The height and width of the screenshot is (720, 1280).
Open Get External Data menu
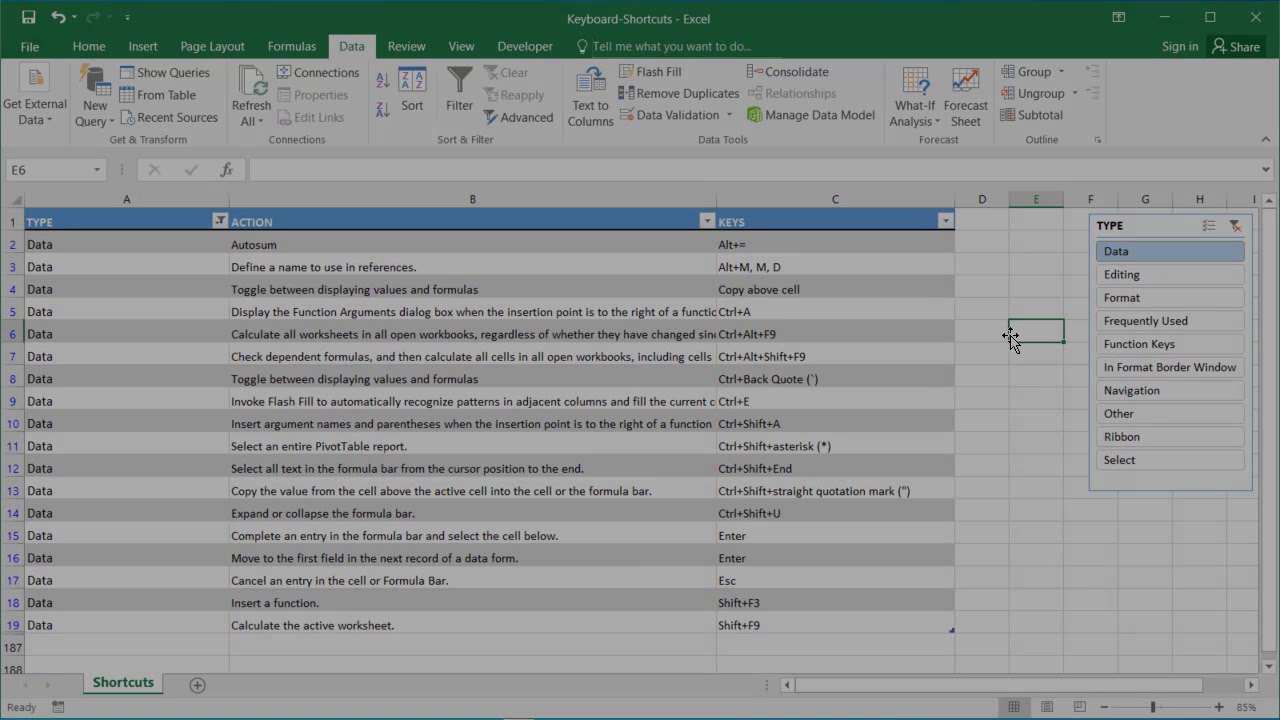coord(34,98)
